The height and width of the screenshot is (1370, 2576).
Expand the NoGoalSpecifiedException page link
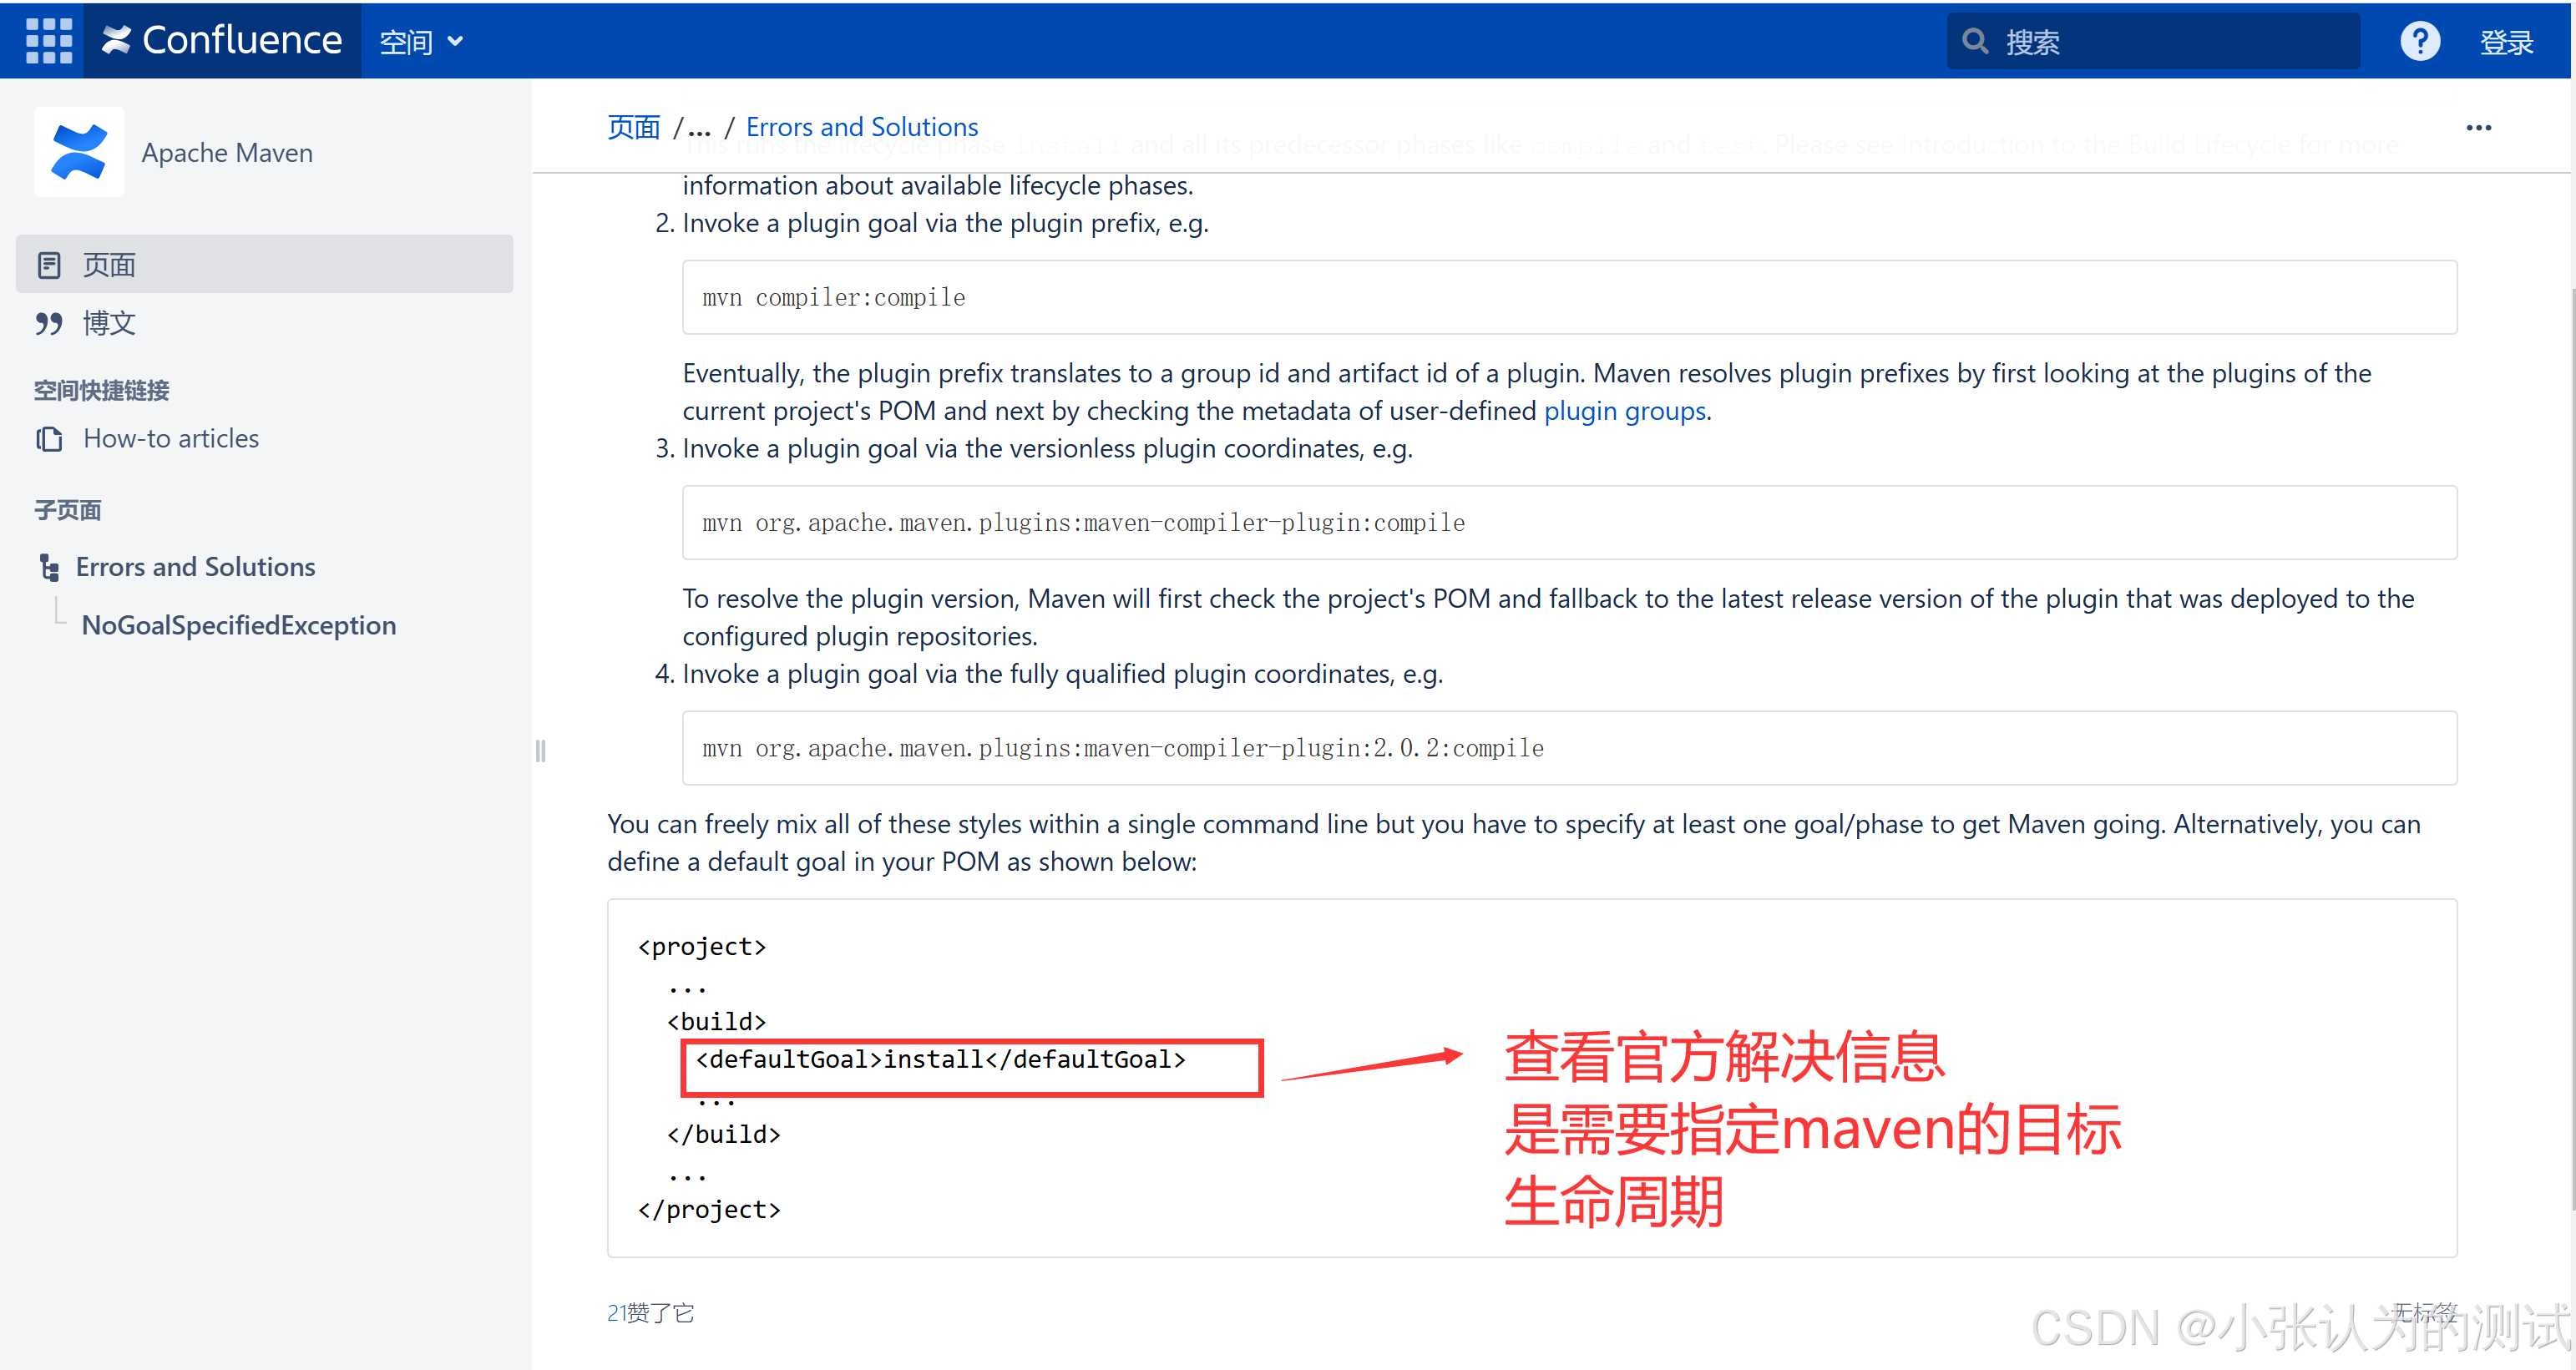click(x=237, y=624)
